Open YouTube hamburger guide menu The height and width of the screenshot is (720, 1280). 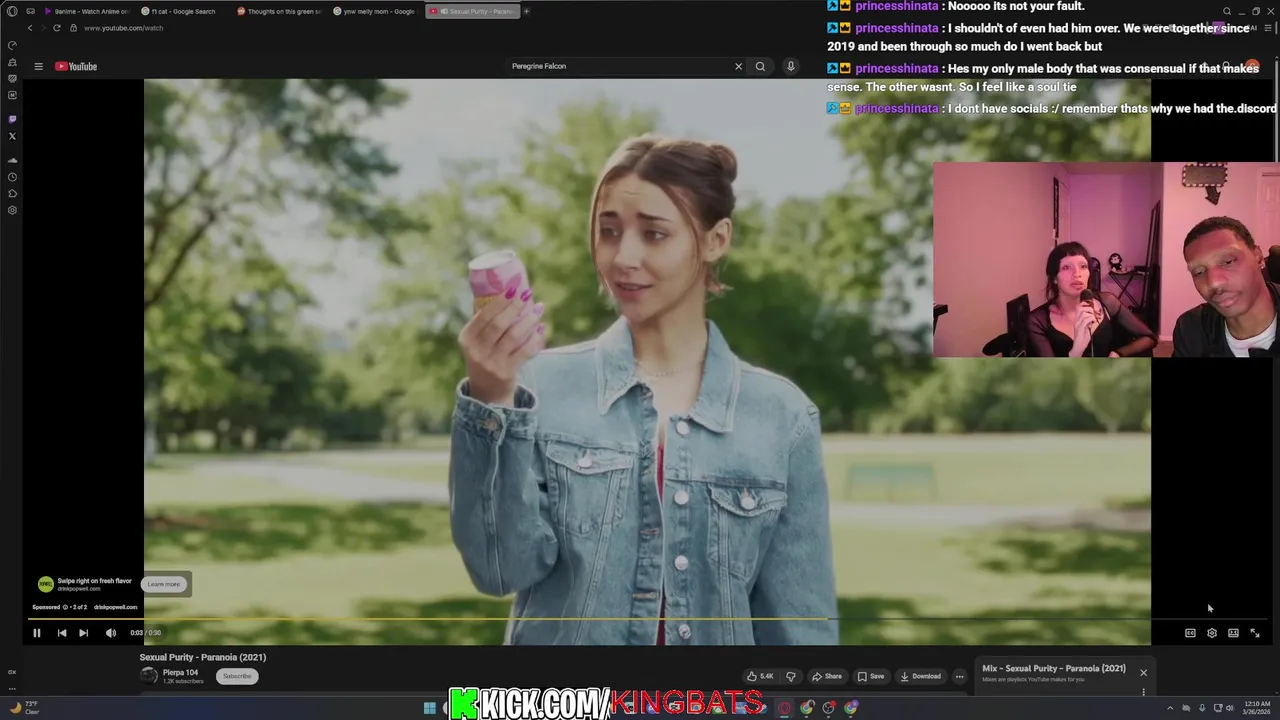pos(39,67)
